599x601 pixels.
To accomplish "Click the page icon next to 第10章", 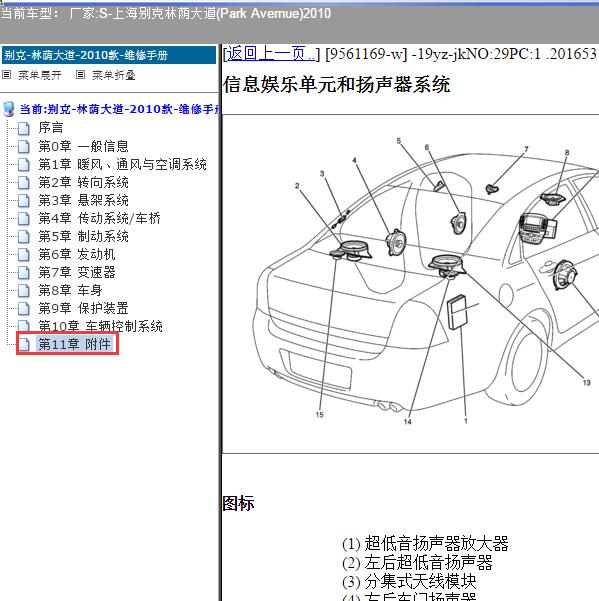I will tap(24, 326).
